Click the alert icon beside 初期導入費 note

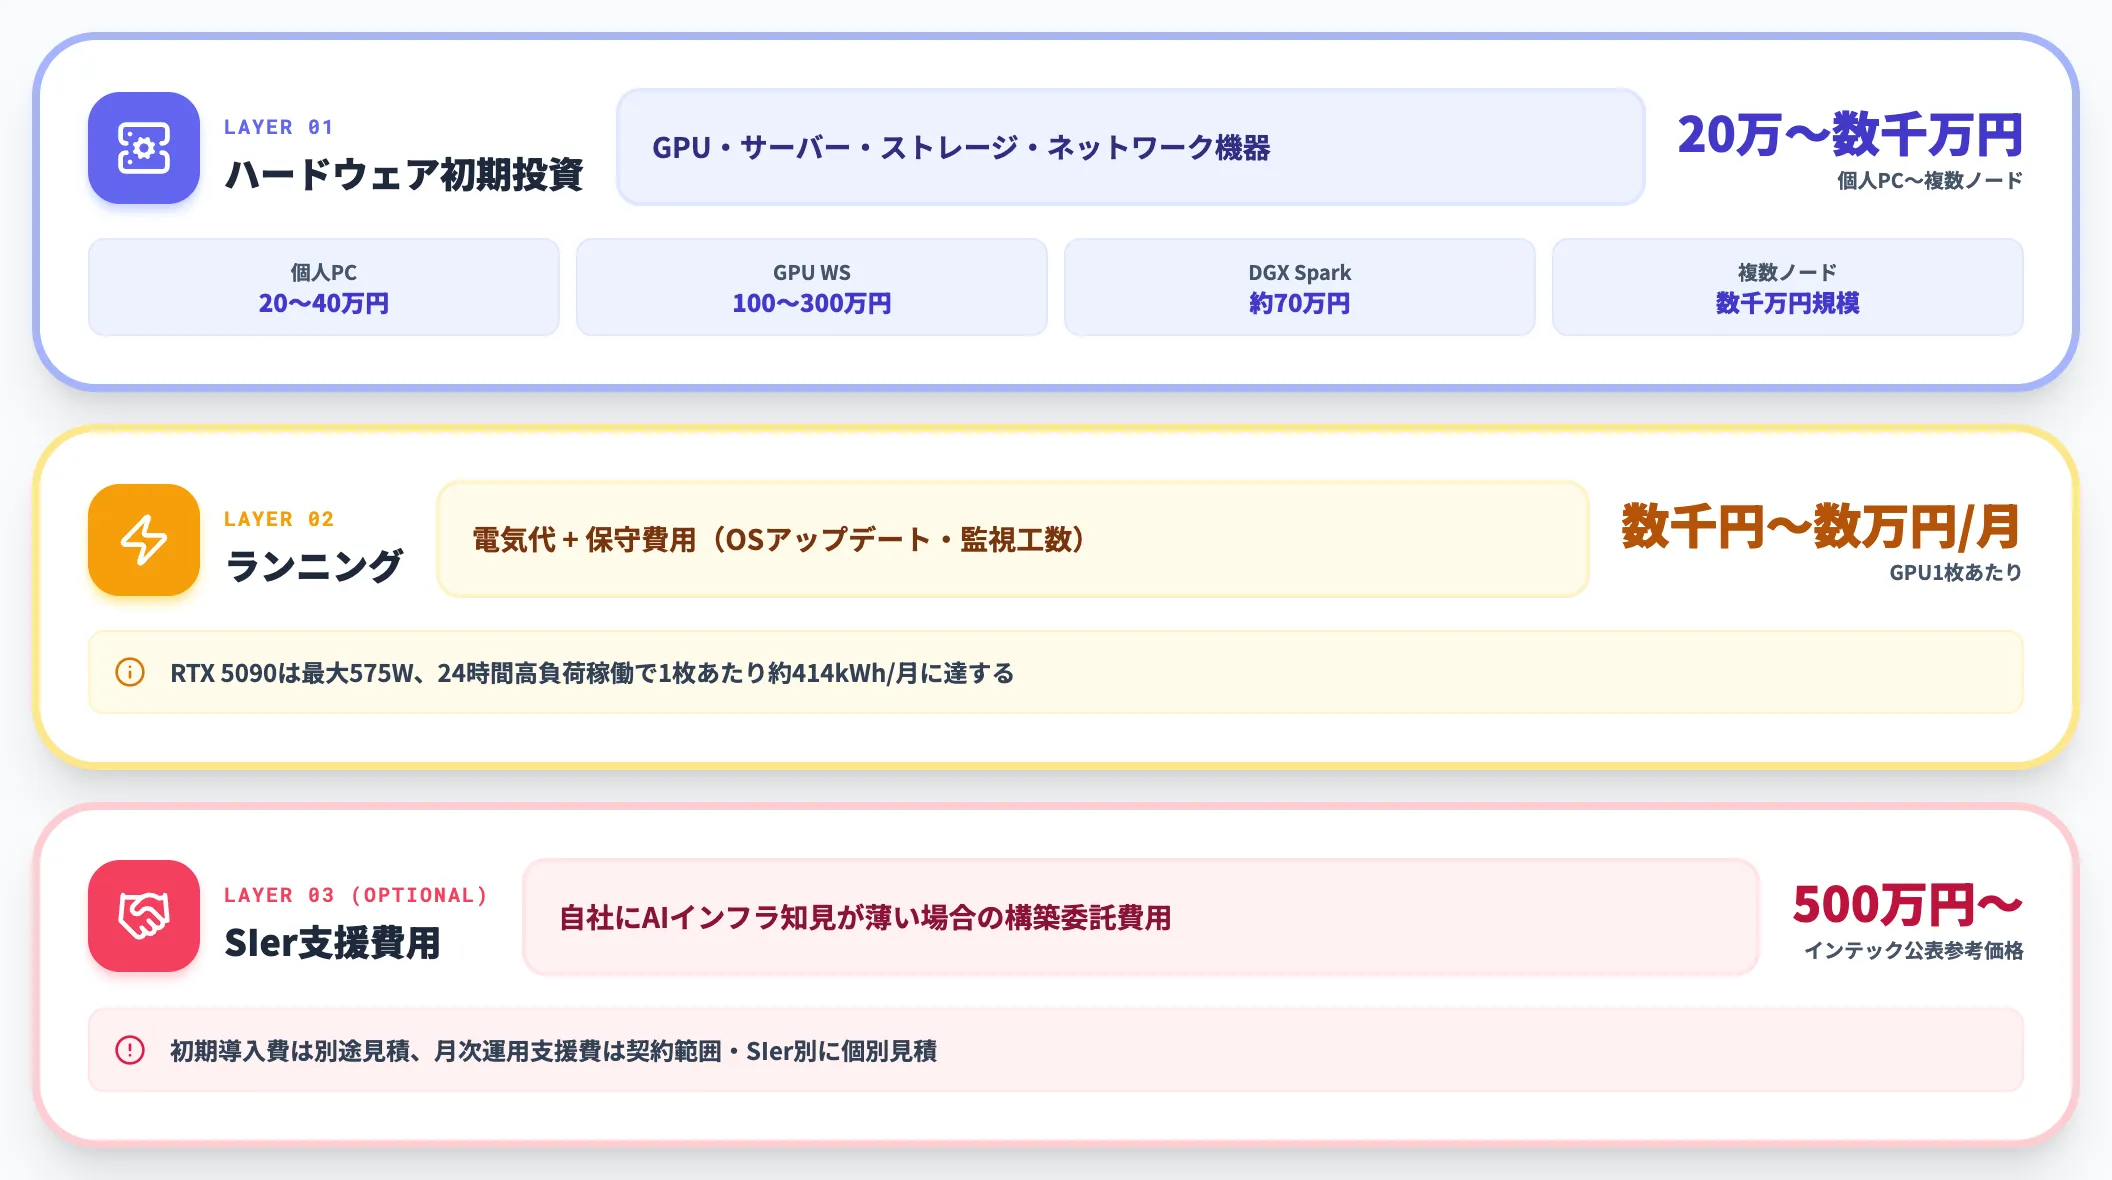pos(130,1050)
